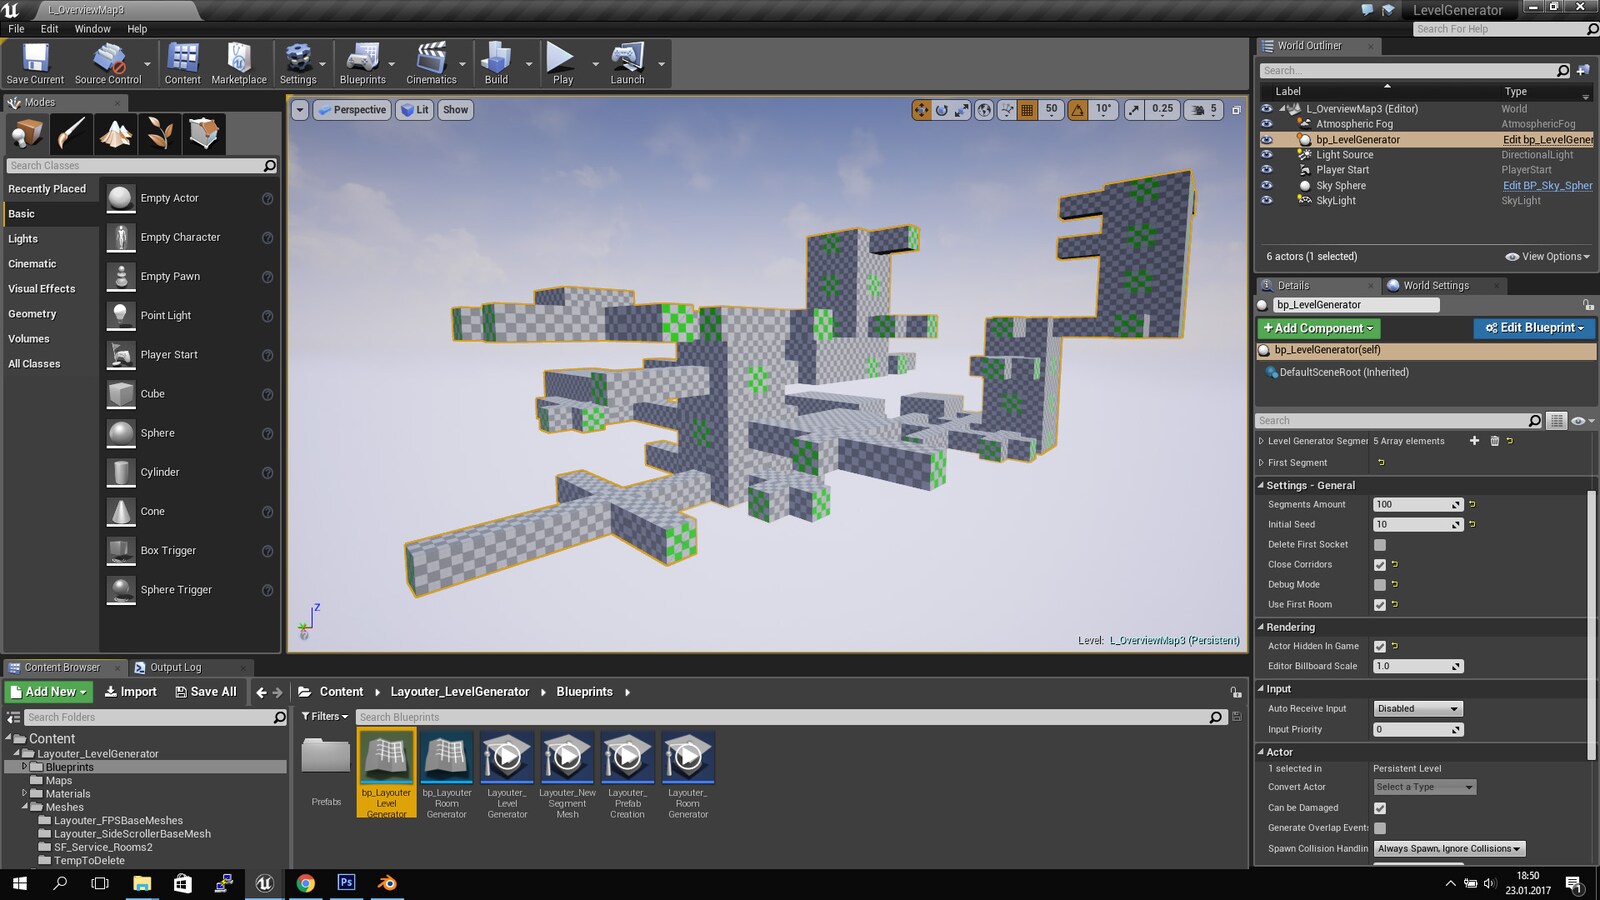This screenshot has height=900, width=1600.
Task: Open the Settings toolbar icon
Action: coord(298,63)
